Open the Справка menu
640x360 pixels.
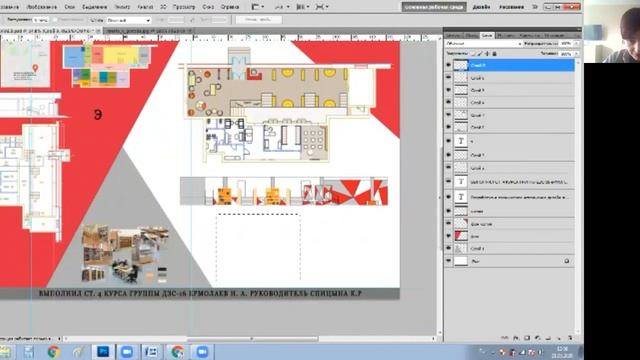pyautogui.click(x=230, y=7)
